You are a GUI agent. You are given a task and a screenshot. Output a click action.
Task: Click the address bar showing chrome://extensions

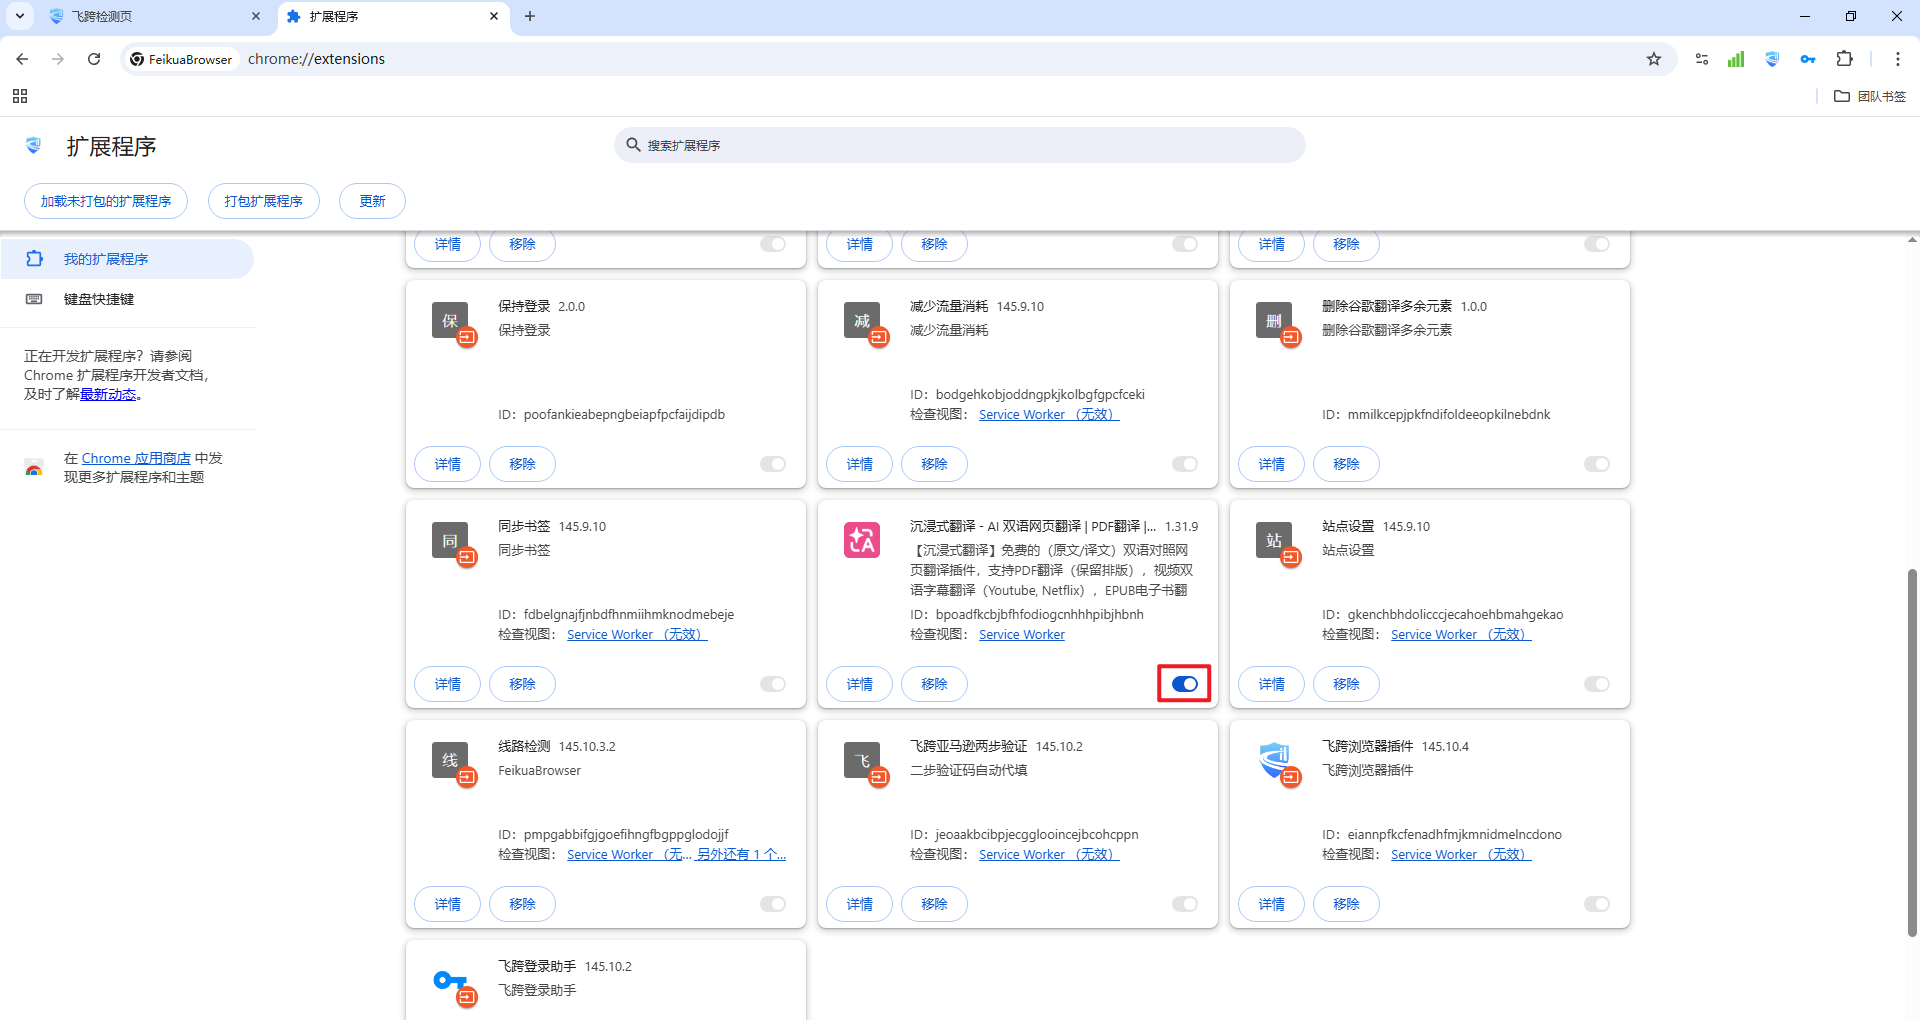[900, 59]
